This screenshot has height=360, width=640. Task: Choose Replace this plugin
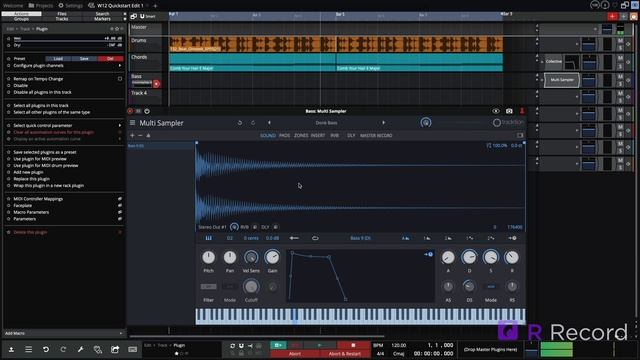point(31,179)
